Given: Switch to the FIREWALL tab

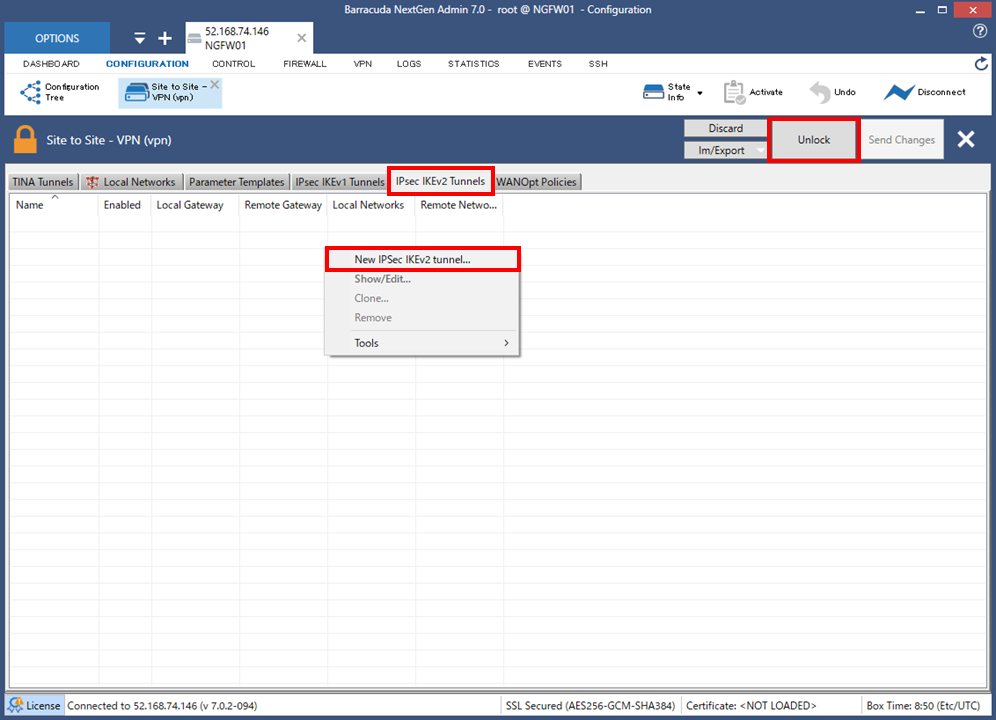Looking at the screenshot, I should coord(305,64).
